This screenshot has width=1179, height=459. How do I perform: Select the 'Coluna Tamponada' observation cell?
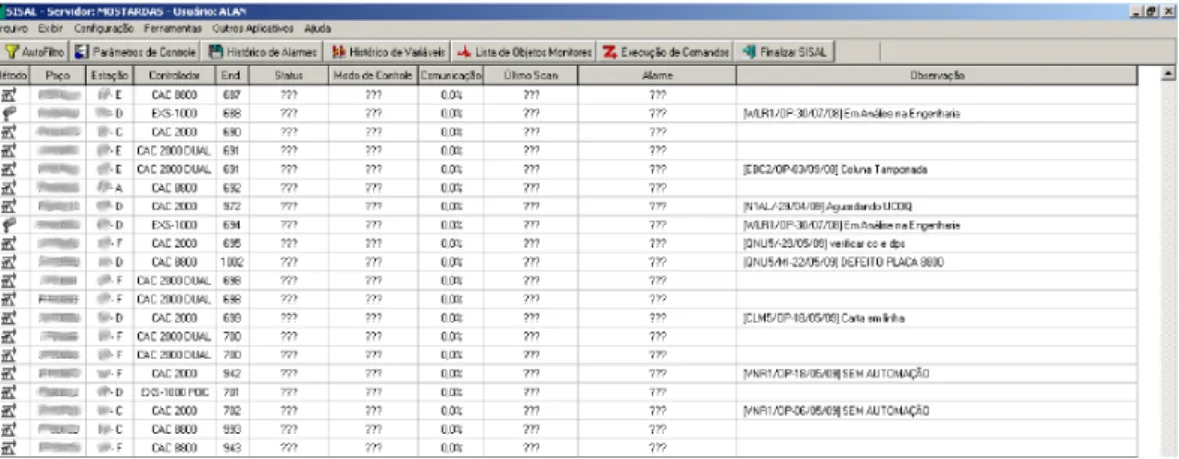pyautogui.click(x=937, y=169)
